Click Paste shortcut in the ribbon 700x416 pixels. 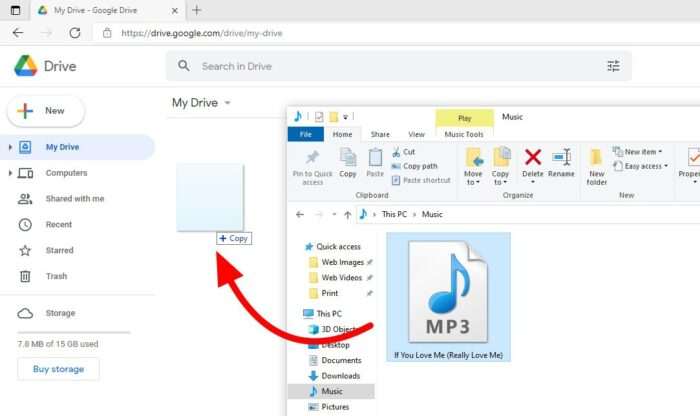click(x=421, y=180)
